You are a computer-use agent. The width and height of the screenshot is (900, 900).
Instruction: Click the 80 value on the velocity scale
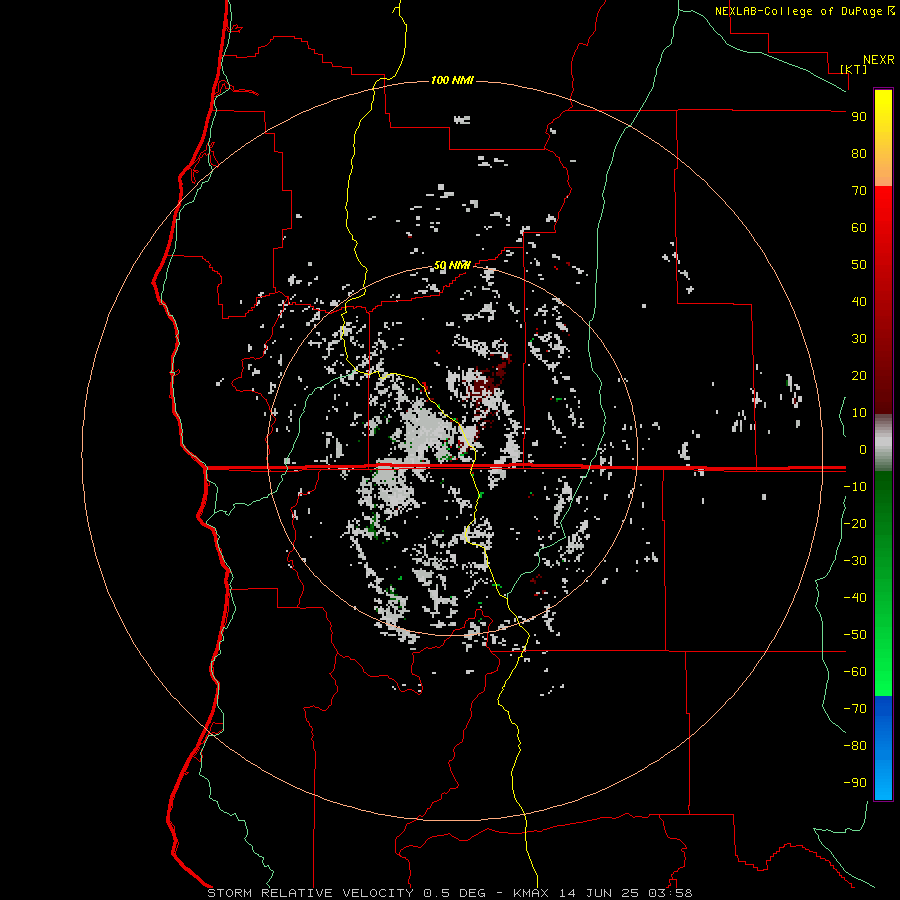859,154
